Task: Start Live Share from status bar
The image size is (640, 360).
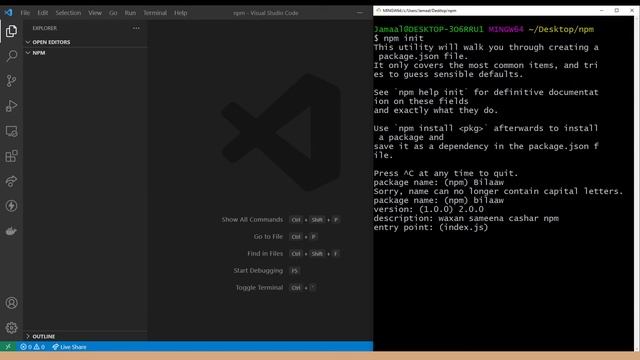Action: coord(69,347)
